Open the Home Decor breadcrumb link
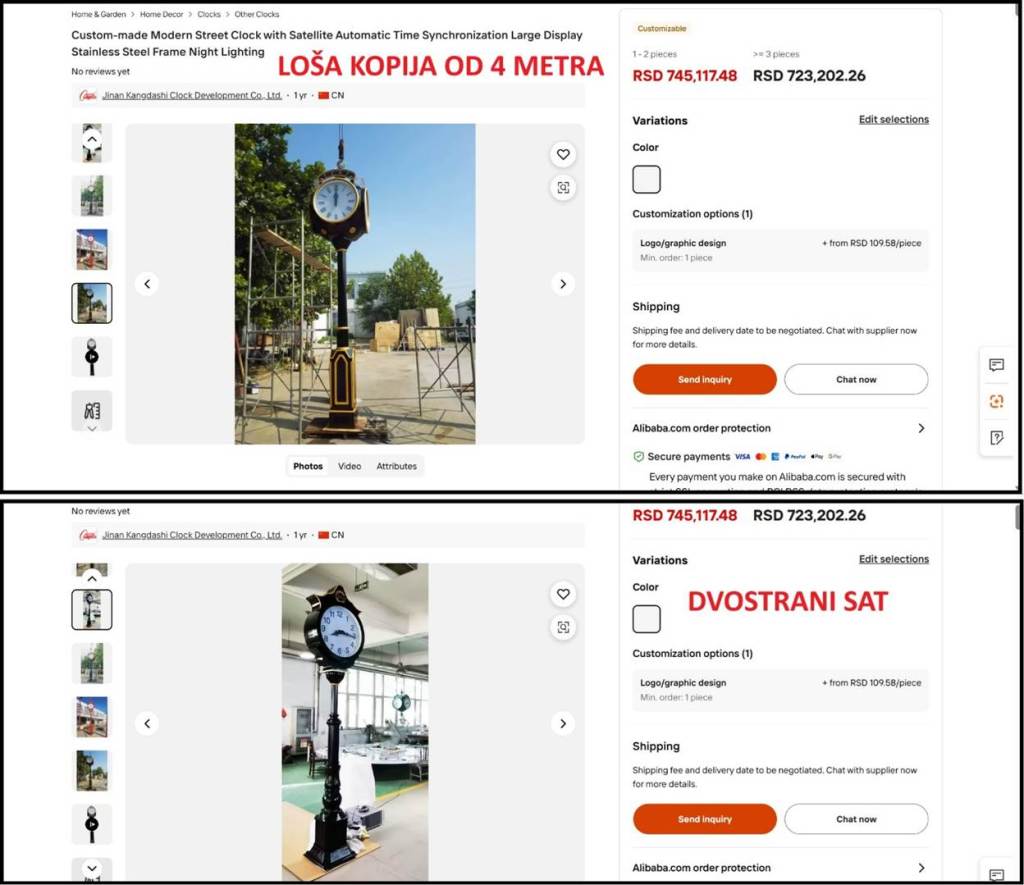The width and height of the screenshot is (1024, 885). [x=161, y=15]
